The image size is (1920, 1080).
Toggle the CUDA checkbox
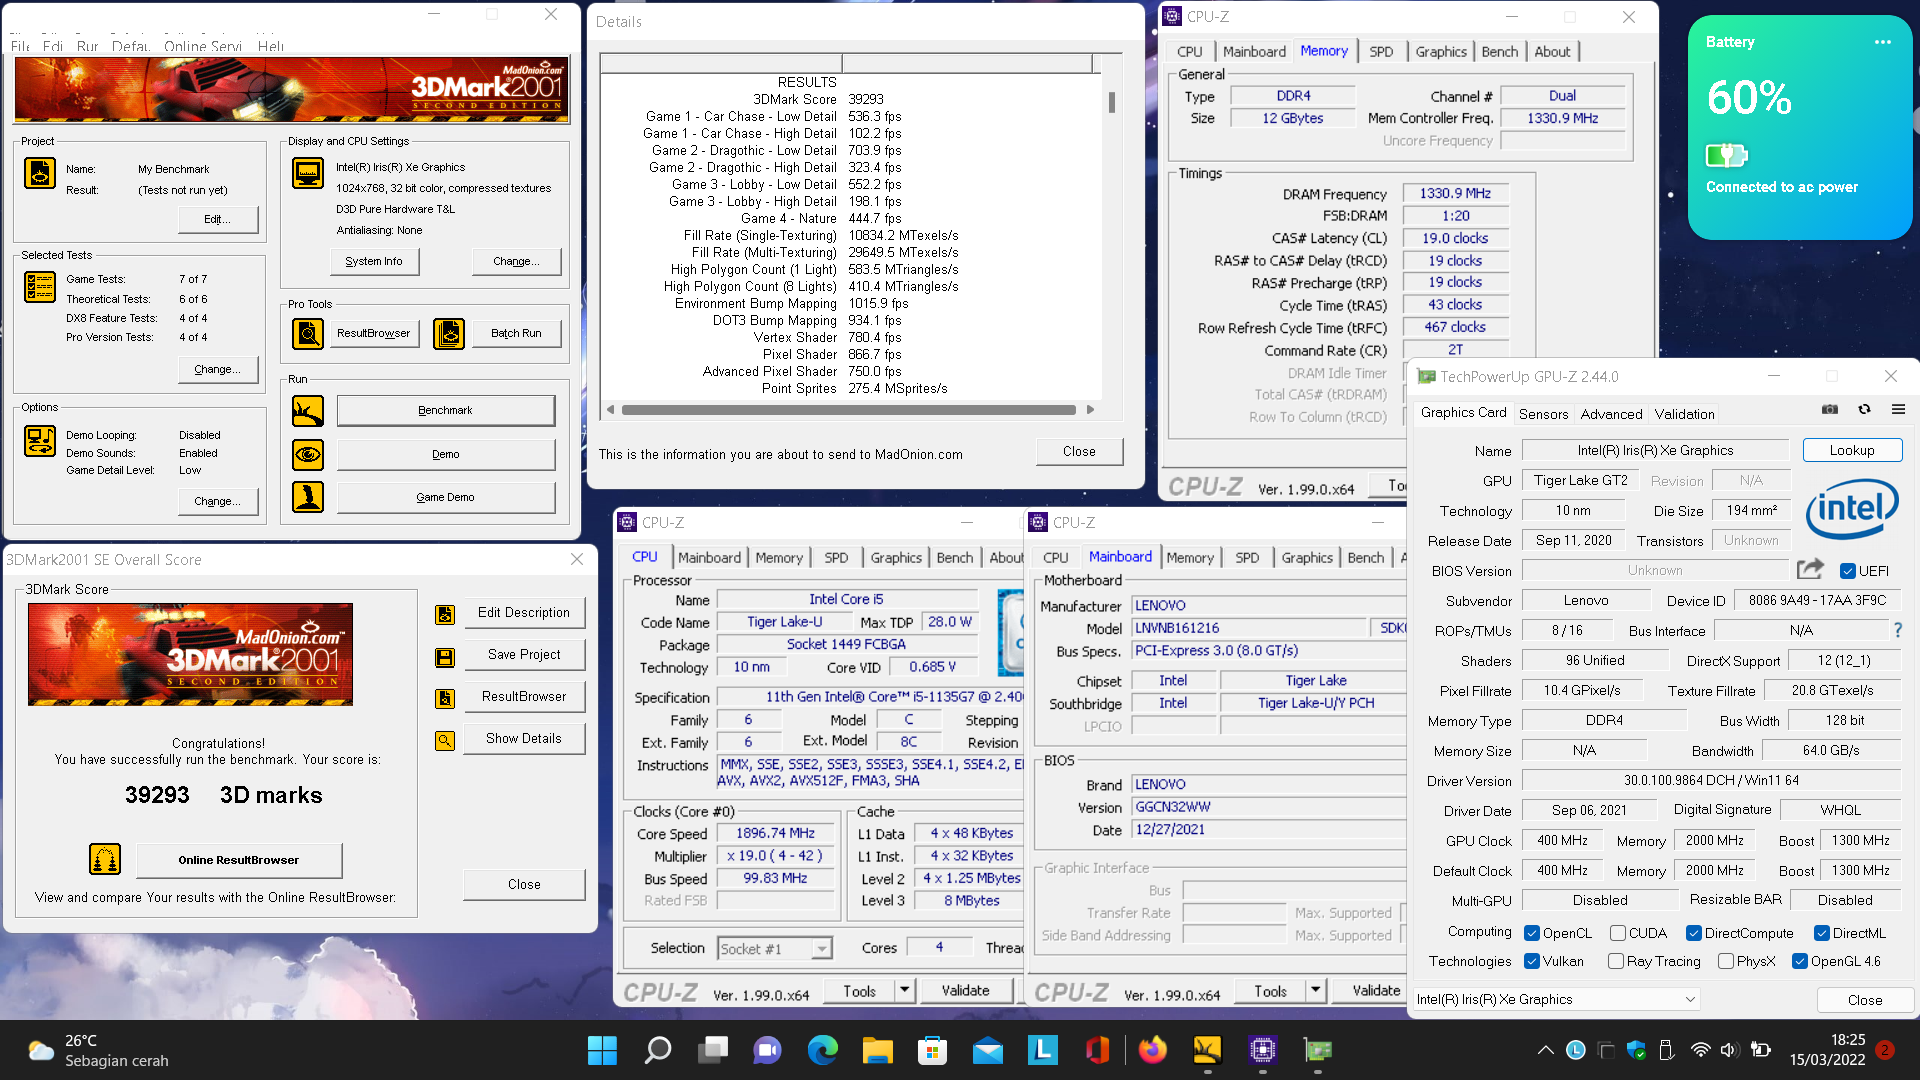tap(1617, 933)
